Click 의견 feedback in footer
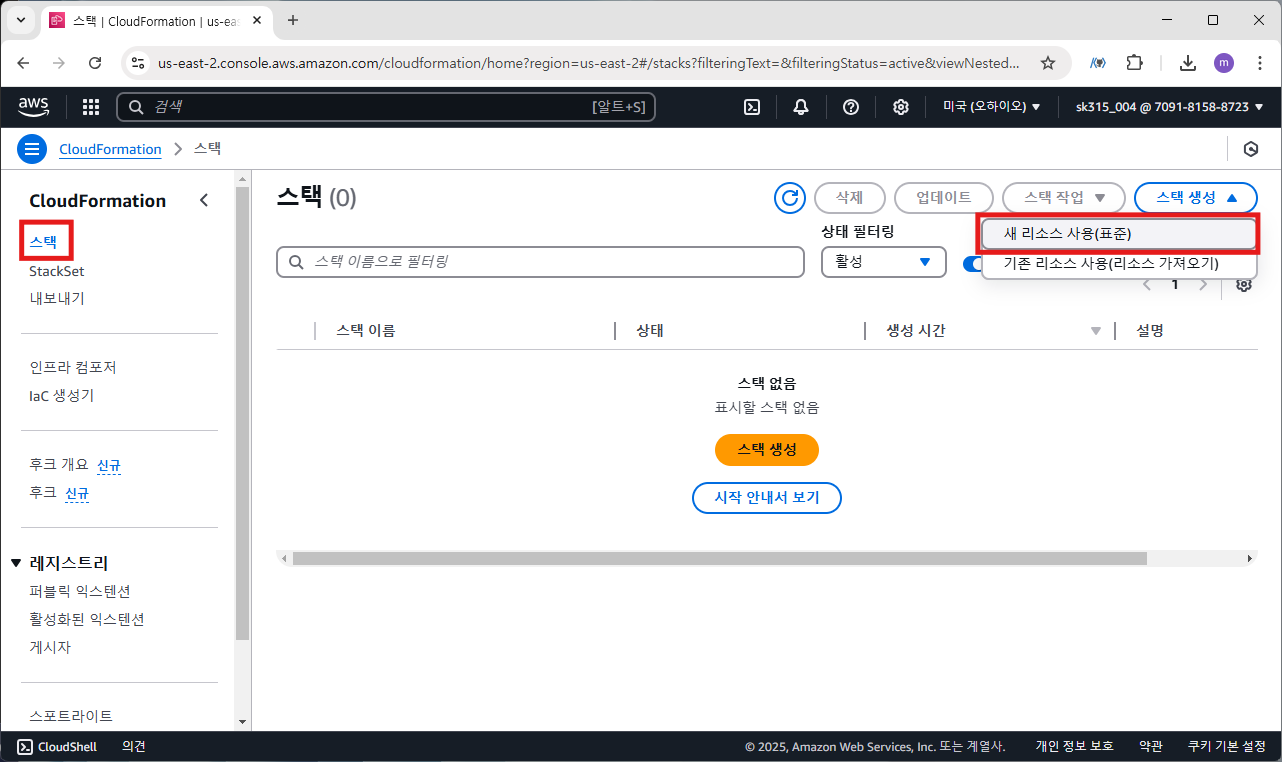The height and width of the screenshot is (762, 1282). [134, 747]
